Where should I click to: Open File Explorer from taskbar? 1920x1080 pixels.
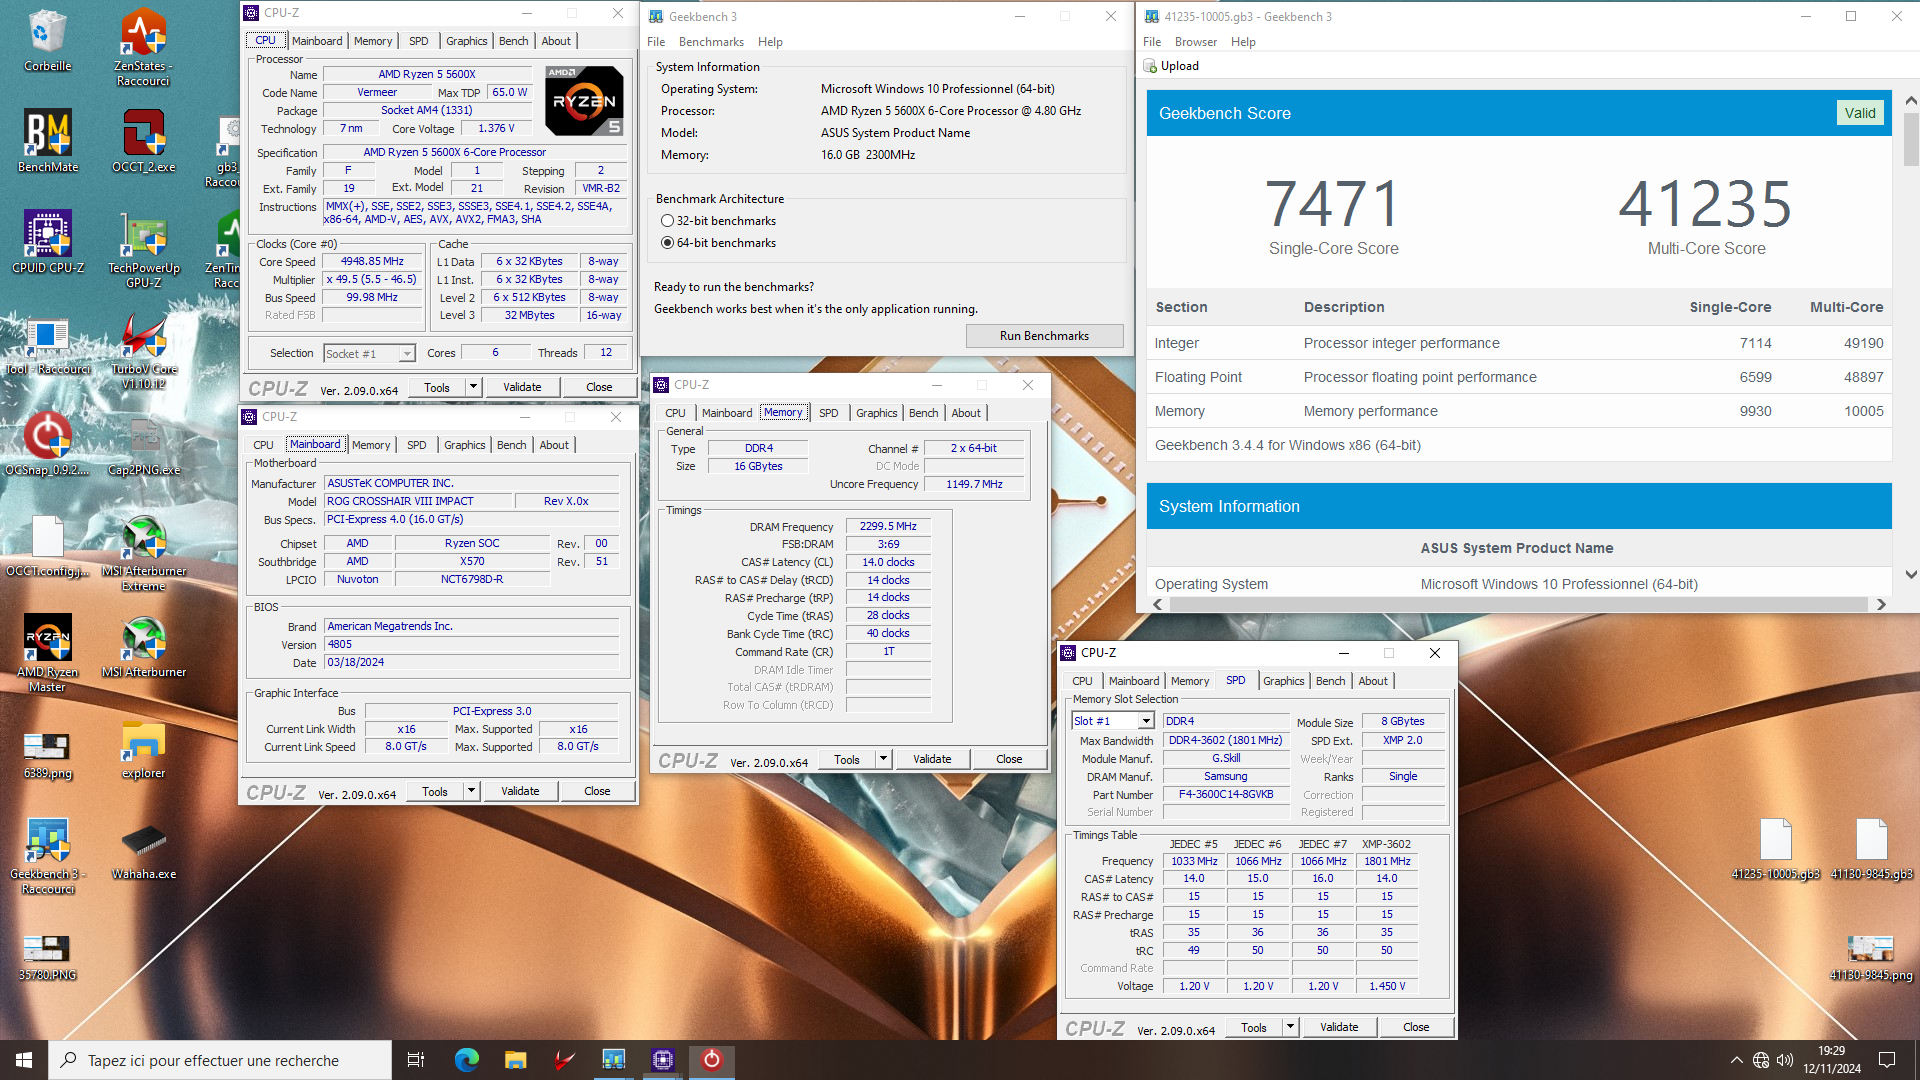(x=515, y=1060)
